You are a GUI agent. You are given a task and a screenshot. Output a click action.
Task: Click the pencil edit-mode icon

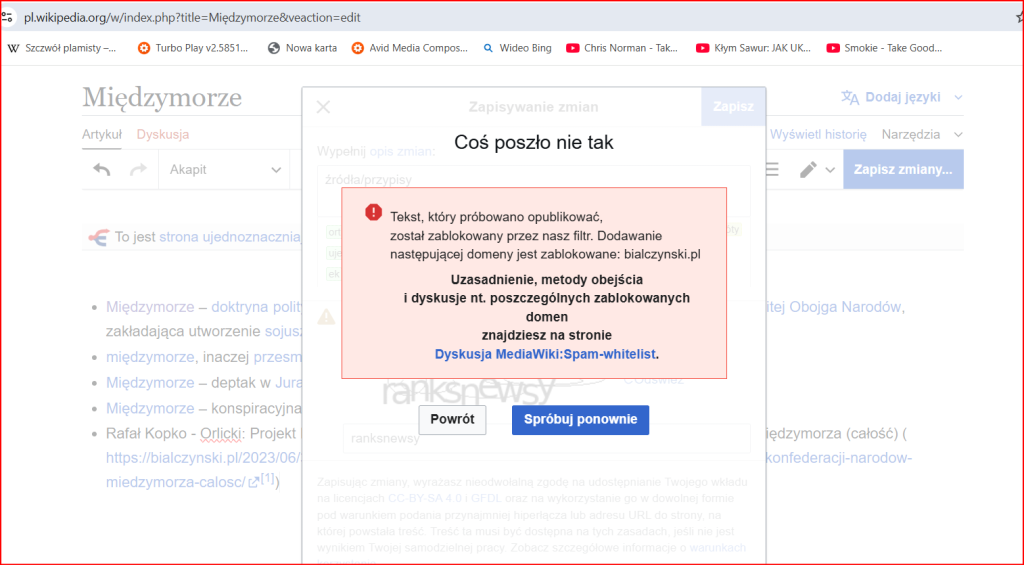point(809,170)
